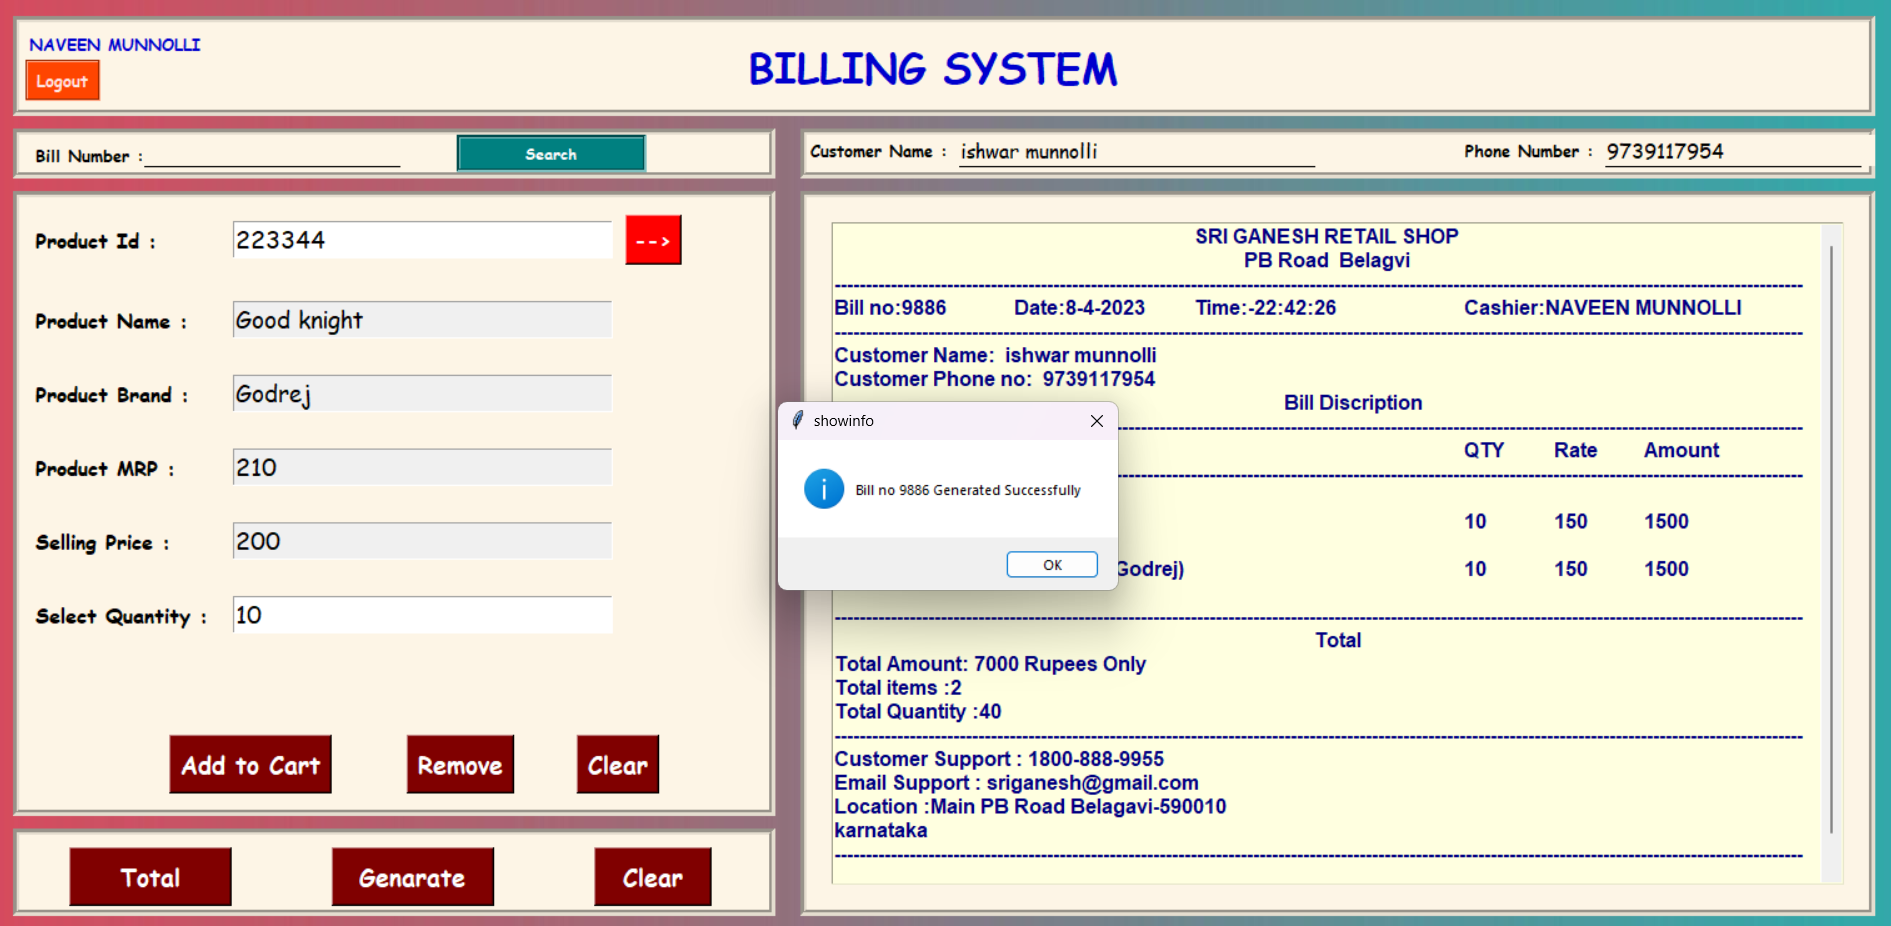Click the 'Product Id :' label
This screenshot has width=1891, height=926.
pos(96,241)
